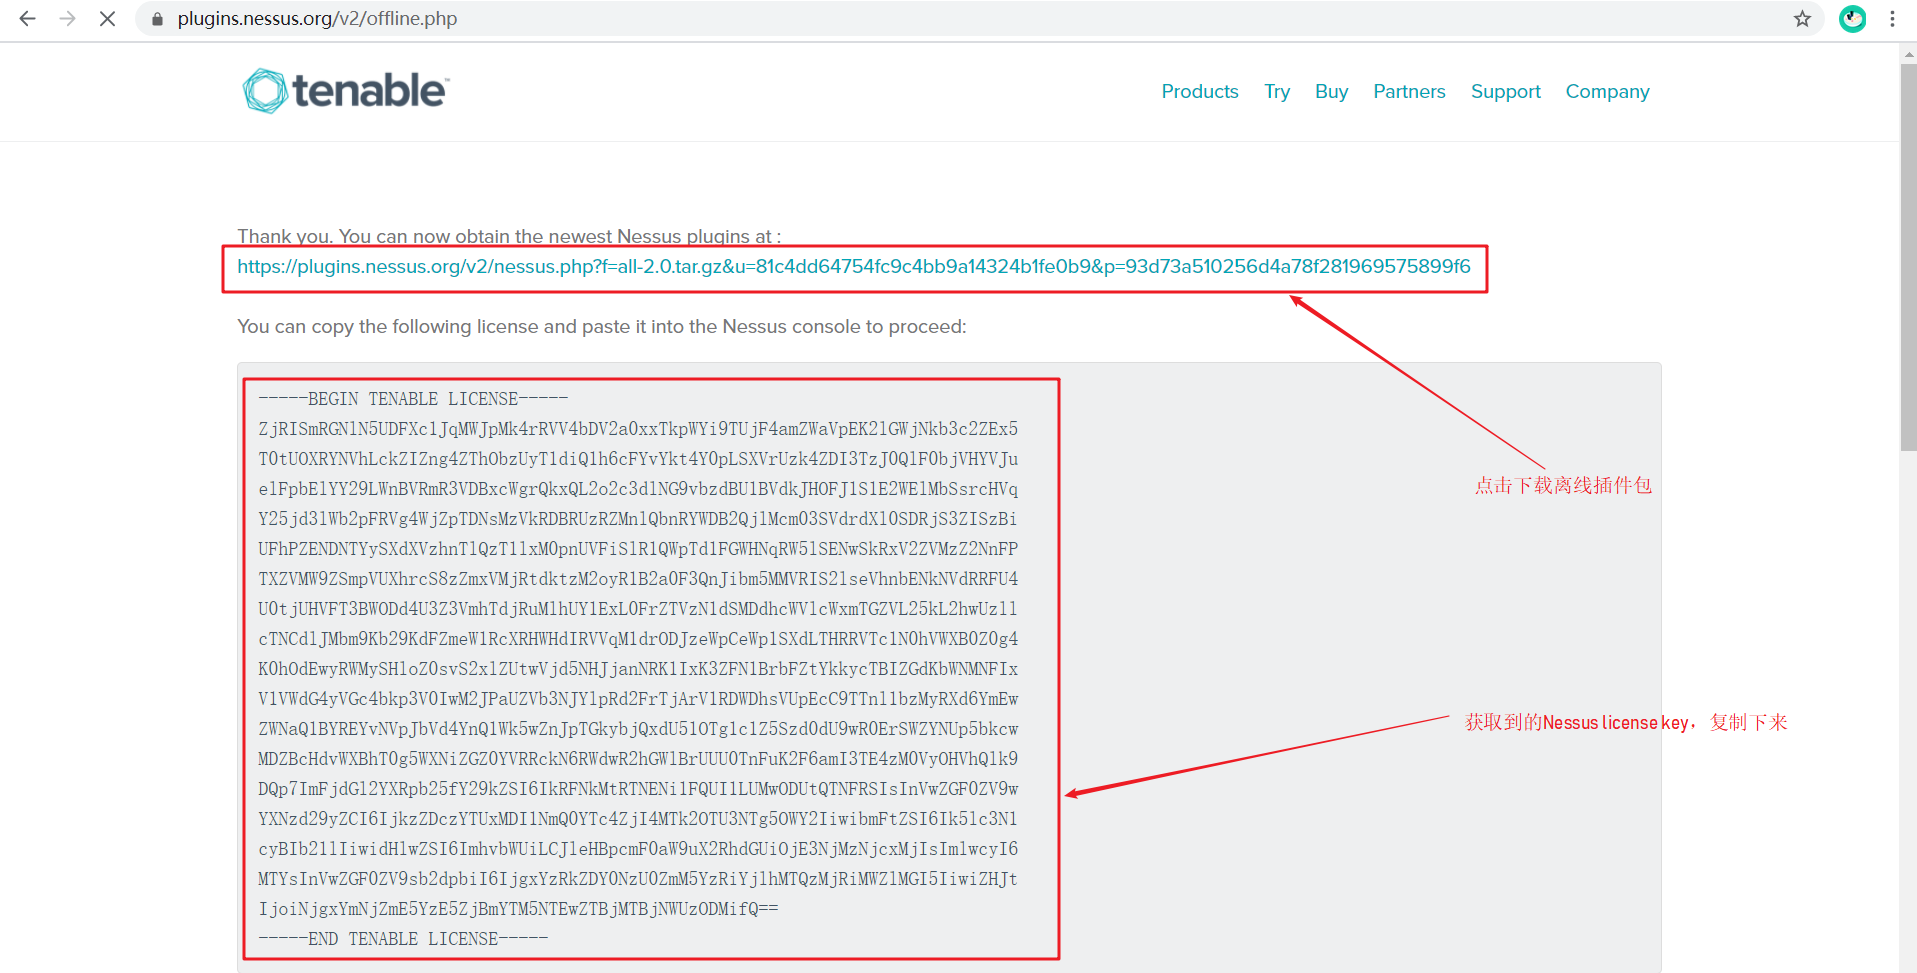Open the Buy menu
1917x973 pixels.
click(1331, 91)
